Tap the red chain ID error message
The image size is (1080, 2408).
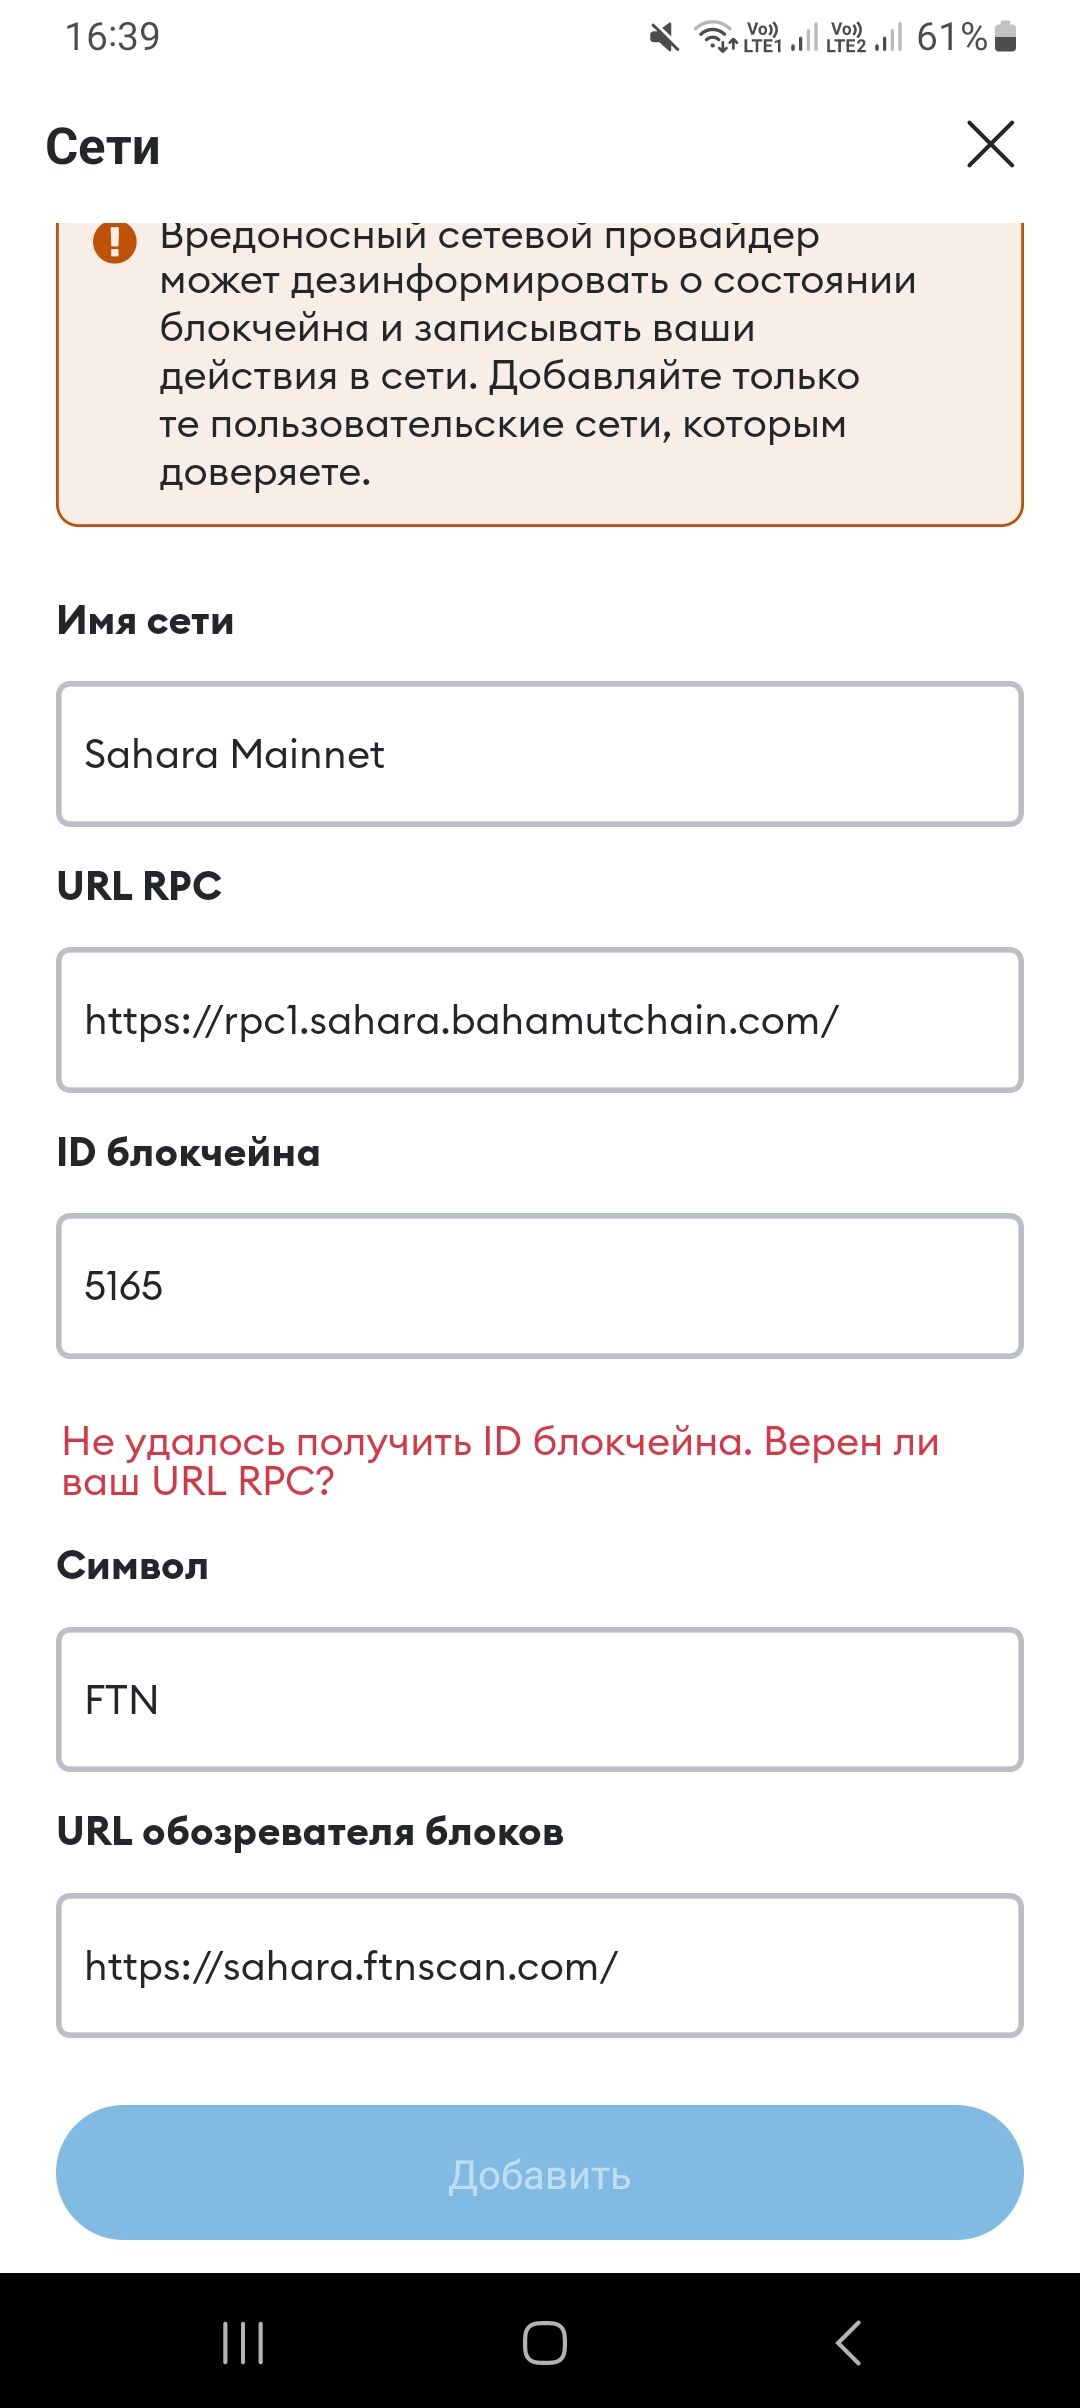pyautogui.click(x=500, y=1461)
